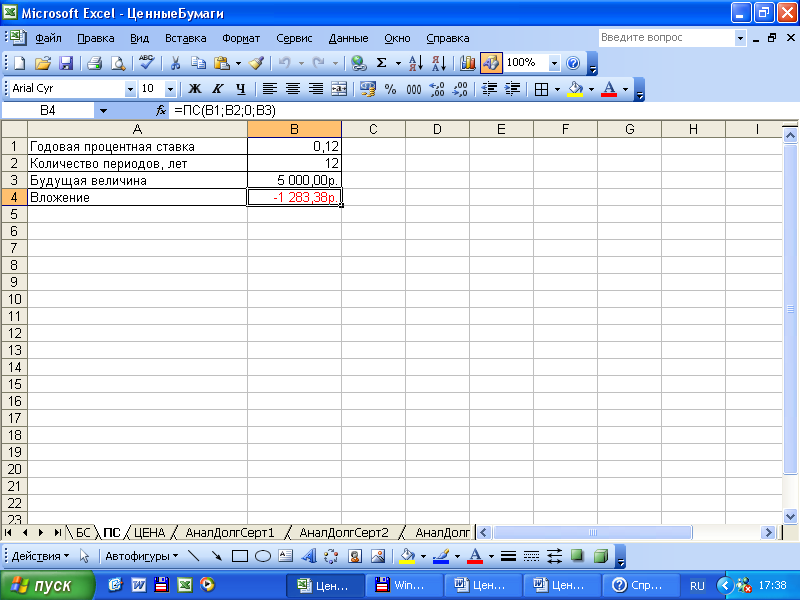Screen dimensions: 800x600
Task: Expand the 100% zoom dropdown
Action: coord(555,63)
